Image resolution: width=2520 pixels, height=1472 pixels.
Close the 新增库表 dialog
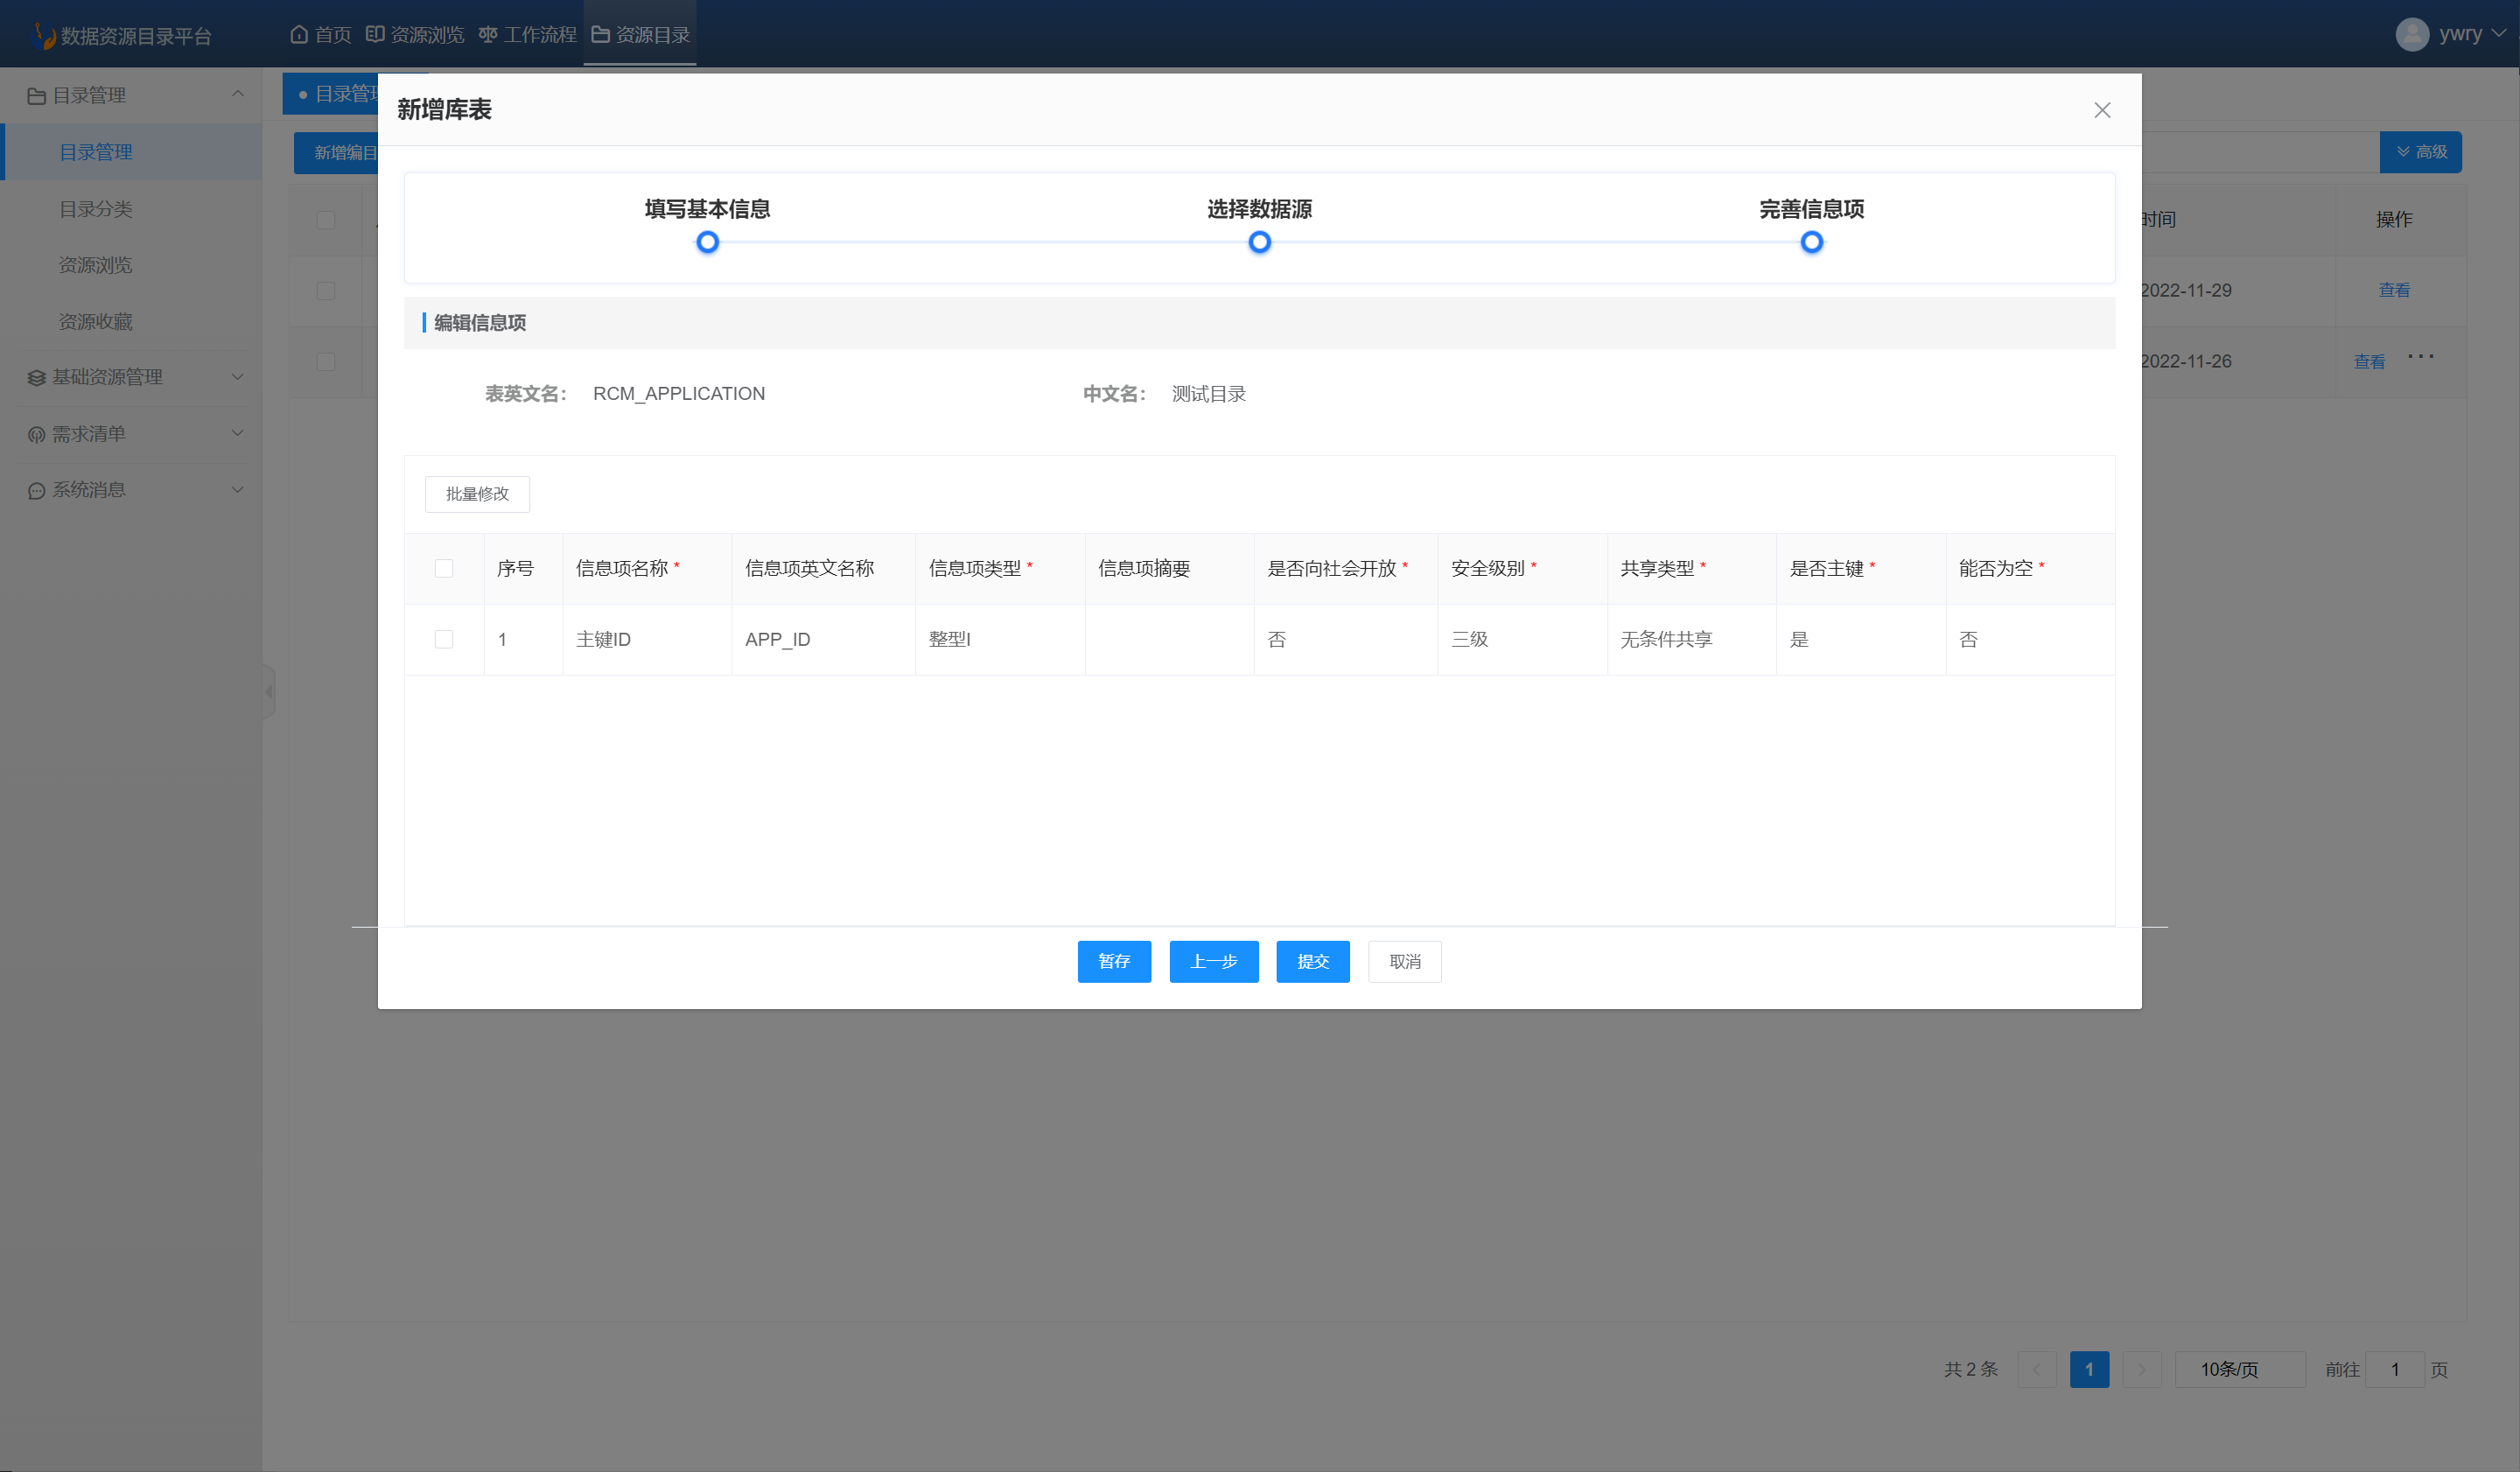coord(2102,110)
